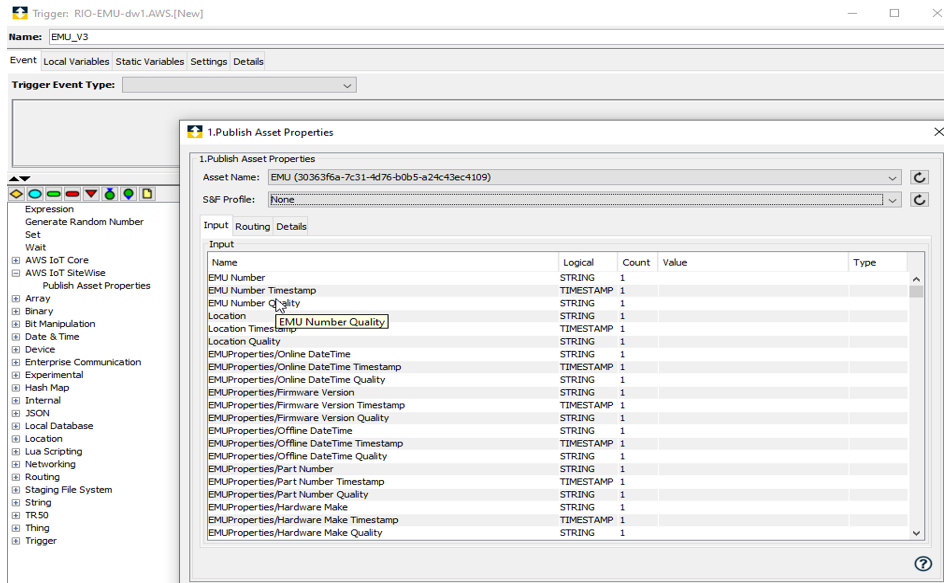Select the Wait action item
944x583 pixels.
coord(36,248)
